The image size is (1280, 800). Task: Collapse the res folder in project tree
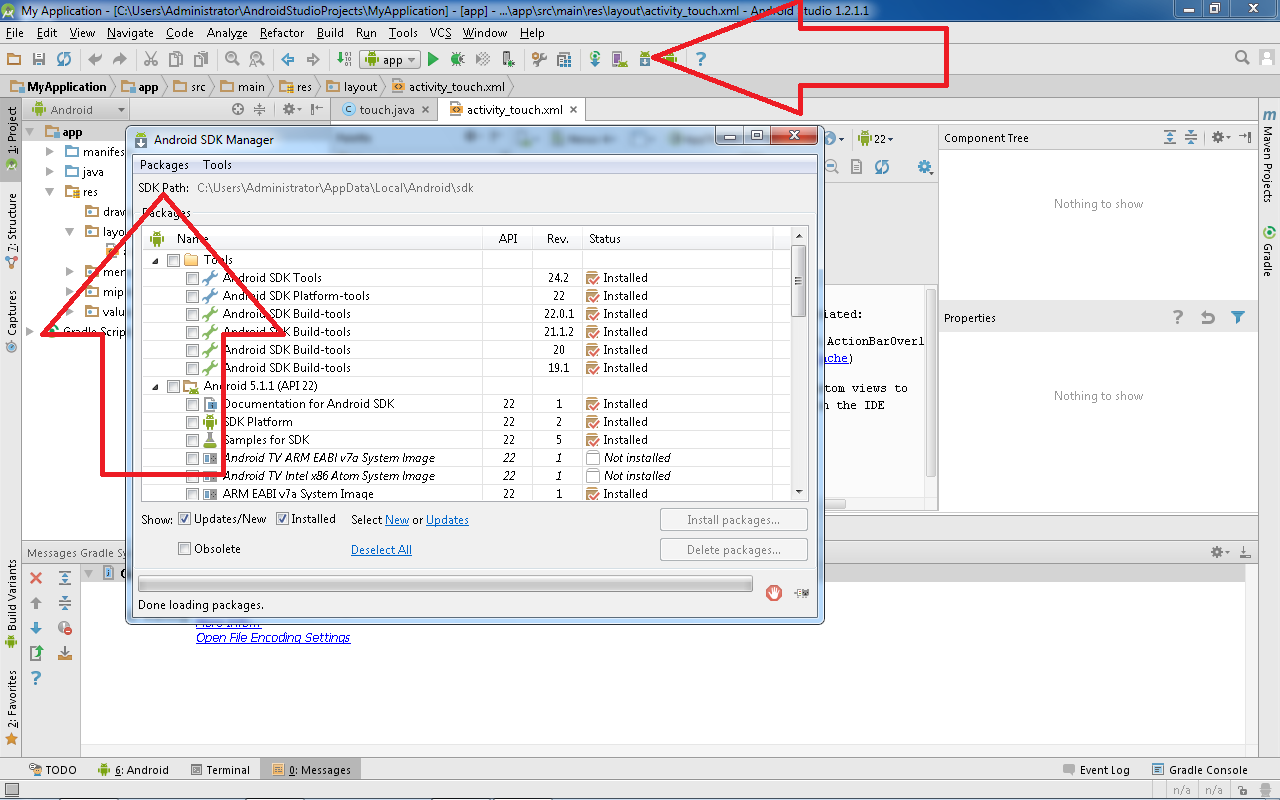[50, 192]
